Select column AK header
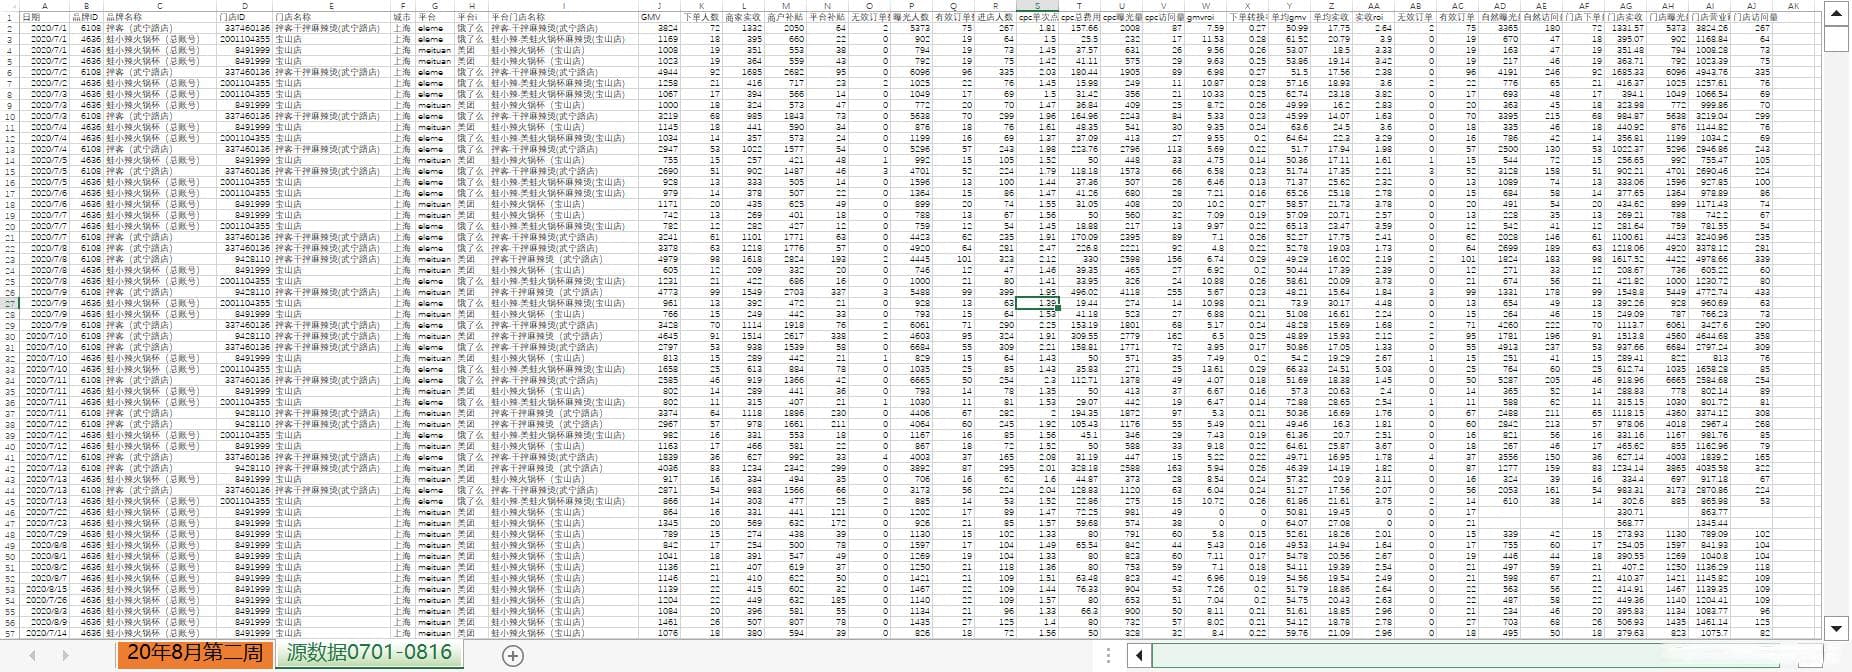The width and height of the screenshot is (1852, 672). coord(1793,6)
